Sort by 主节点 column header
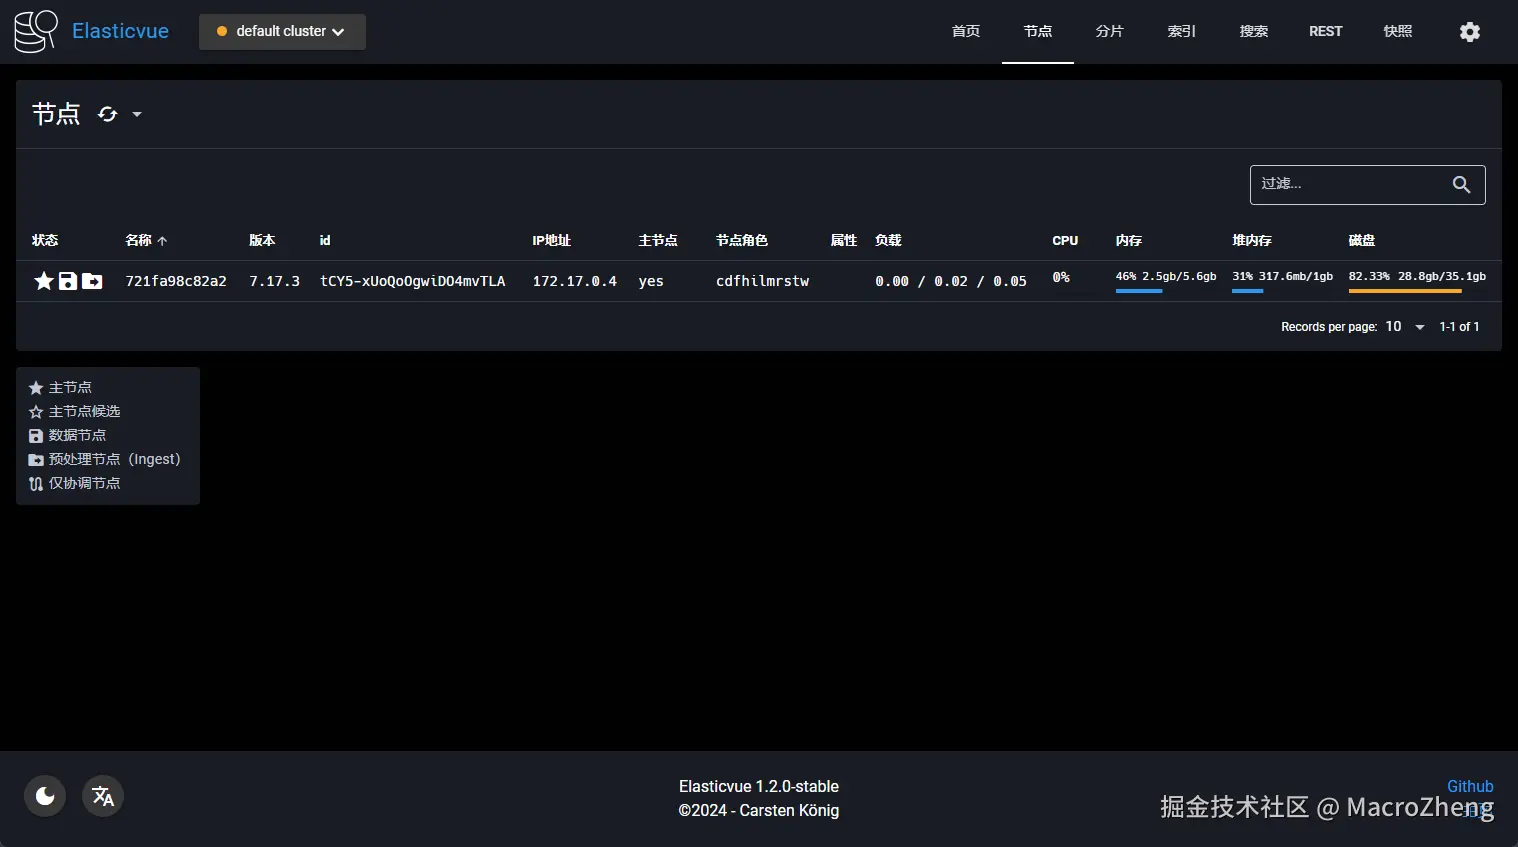The width and height of the screenshot is (1518, 847). pyautogui.click(x=658, y=240)
